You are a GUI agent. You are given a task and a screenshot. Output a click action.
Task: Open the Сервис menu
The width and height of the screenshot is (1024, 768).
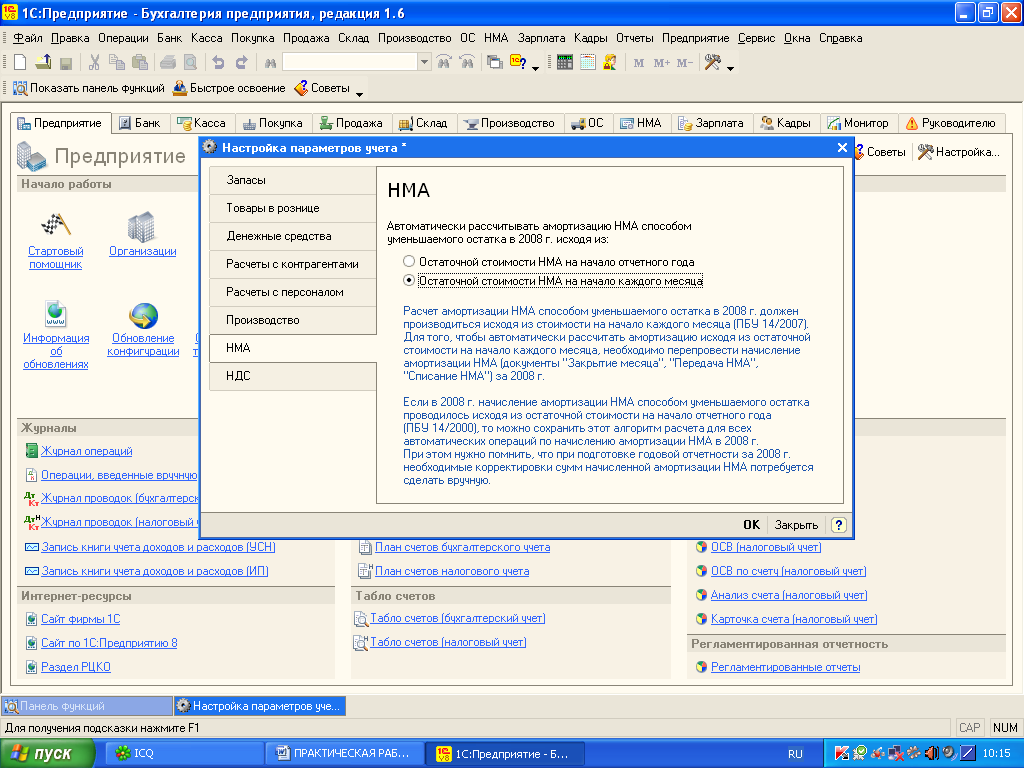point(756,38)
